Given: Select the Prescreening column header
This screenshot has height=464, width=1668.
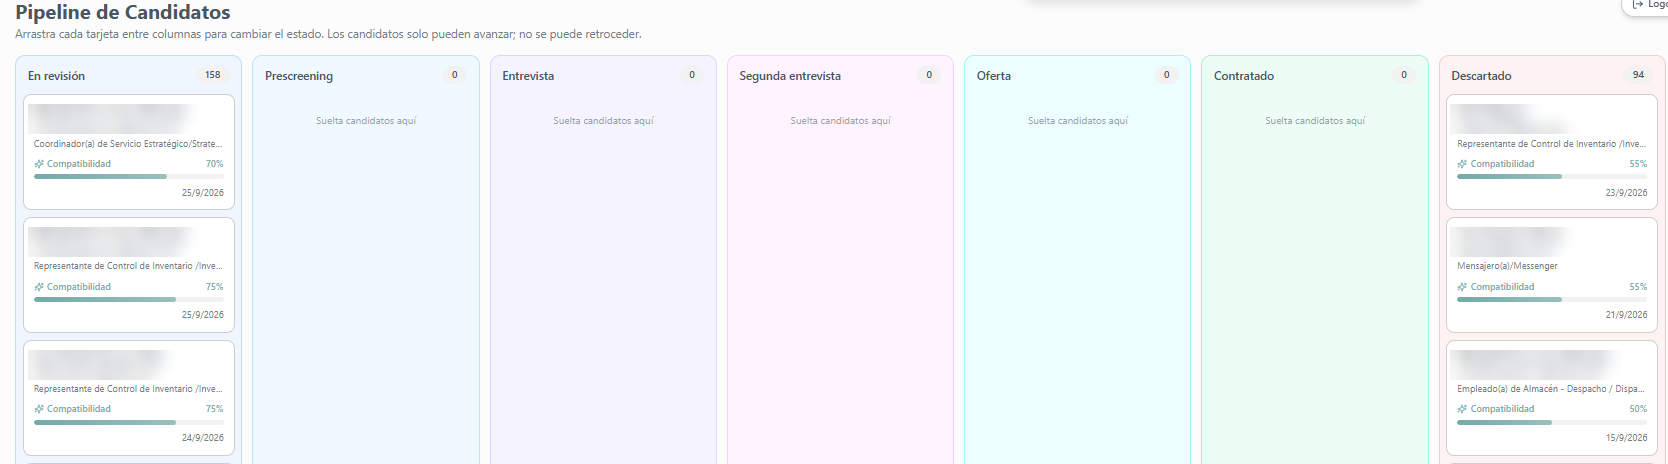Looking at the screenshot, I should click(x=299, y=76).
